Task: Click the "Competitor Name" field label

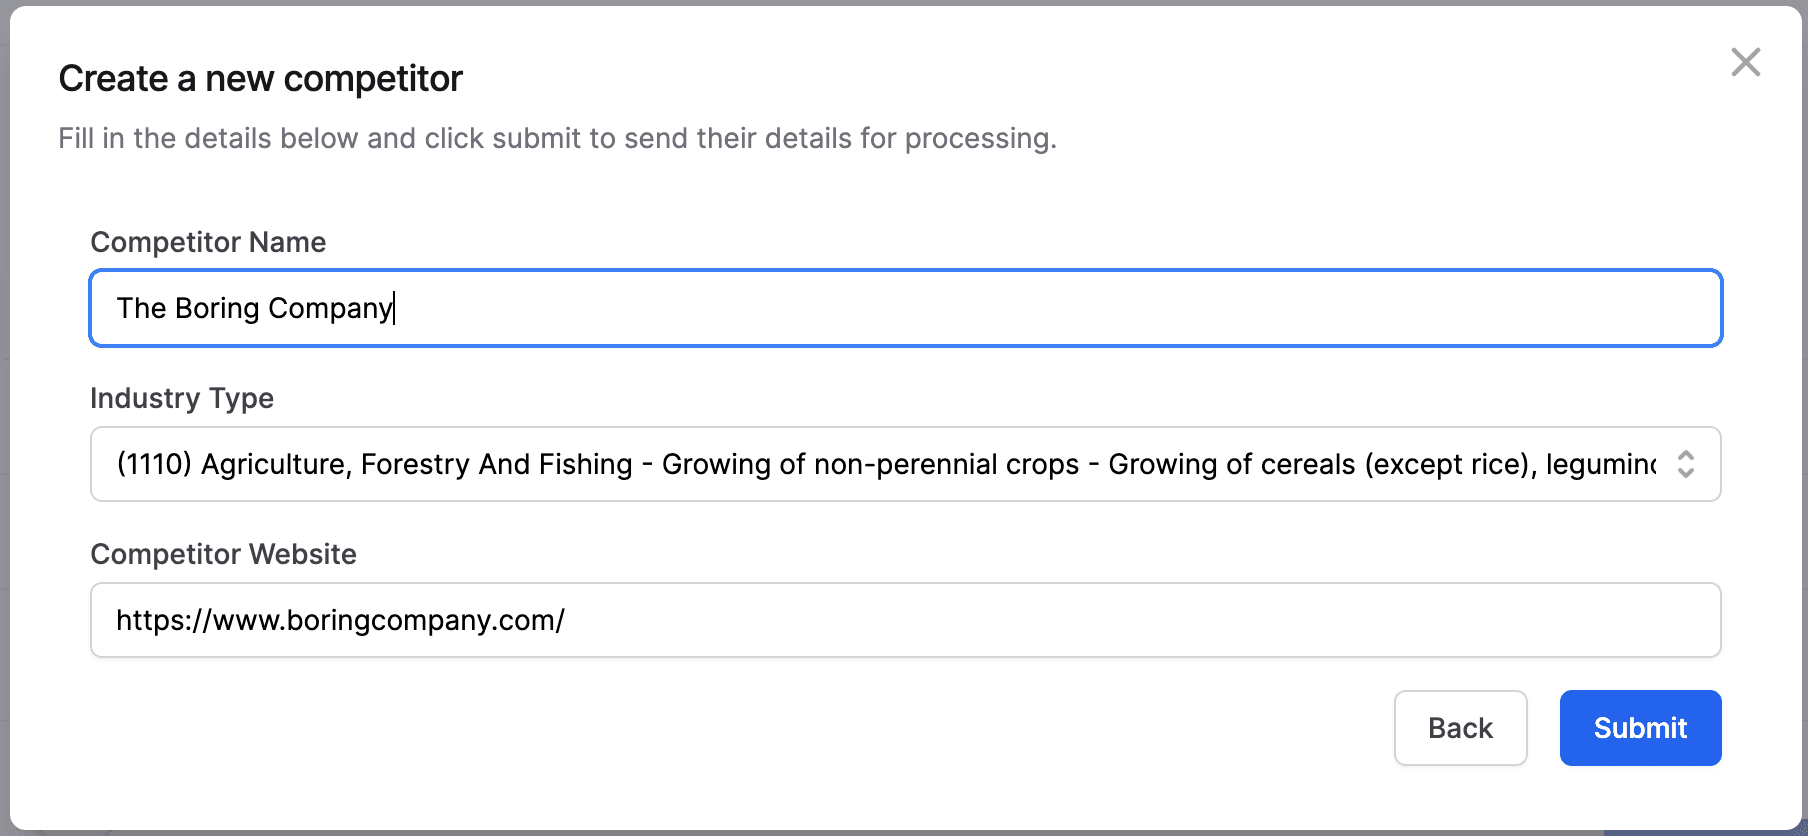Action: tap(208, 242)
